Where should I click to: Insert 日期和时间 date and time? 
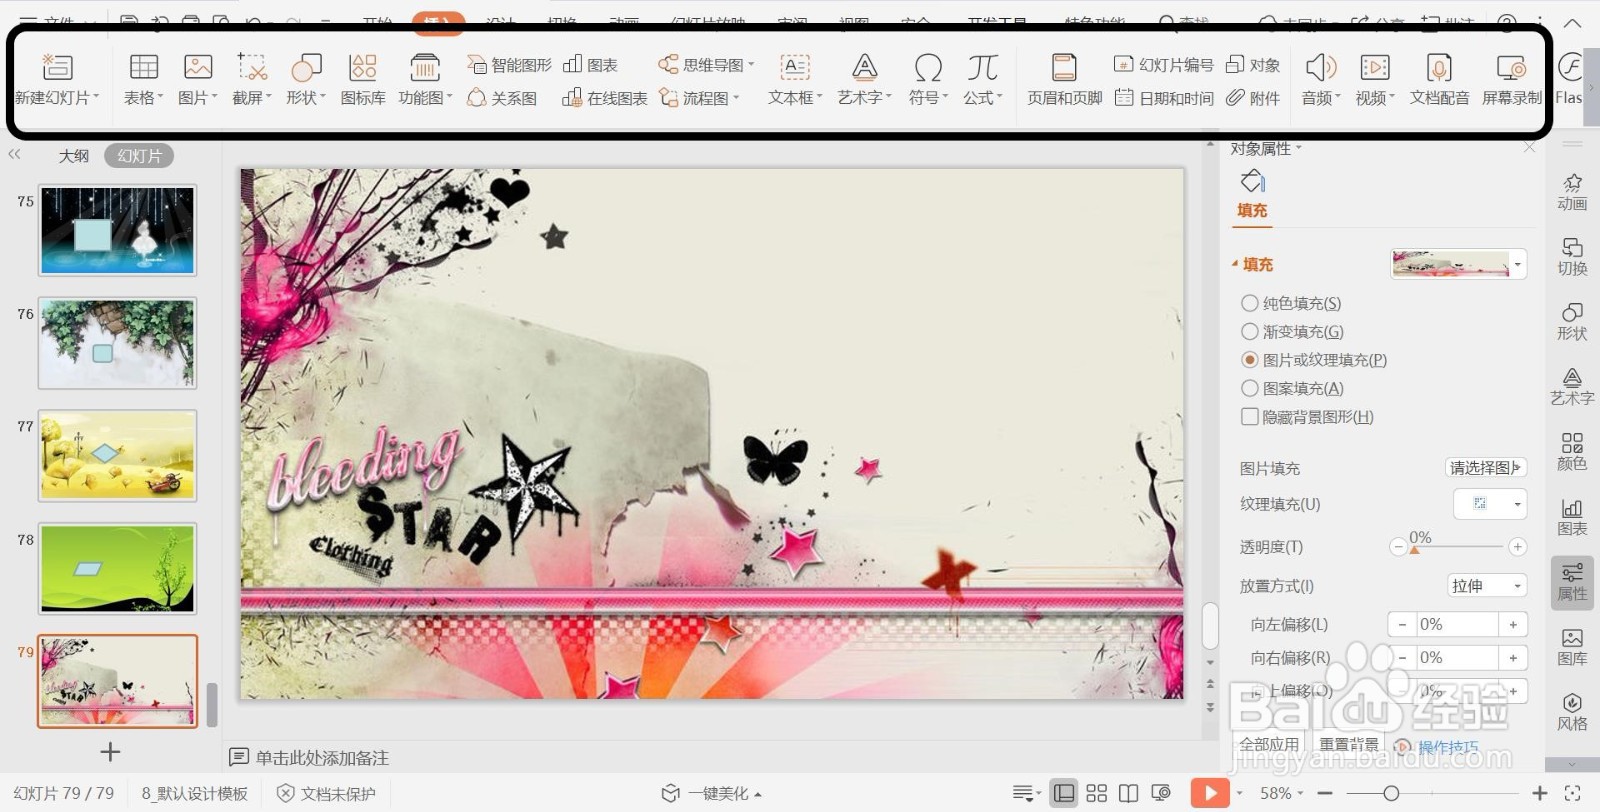point(1164,98)
